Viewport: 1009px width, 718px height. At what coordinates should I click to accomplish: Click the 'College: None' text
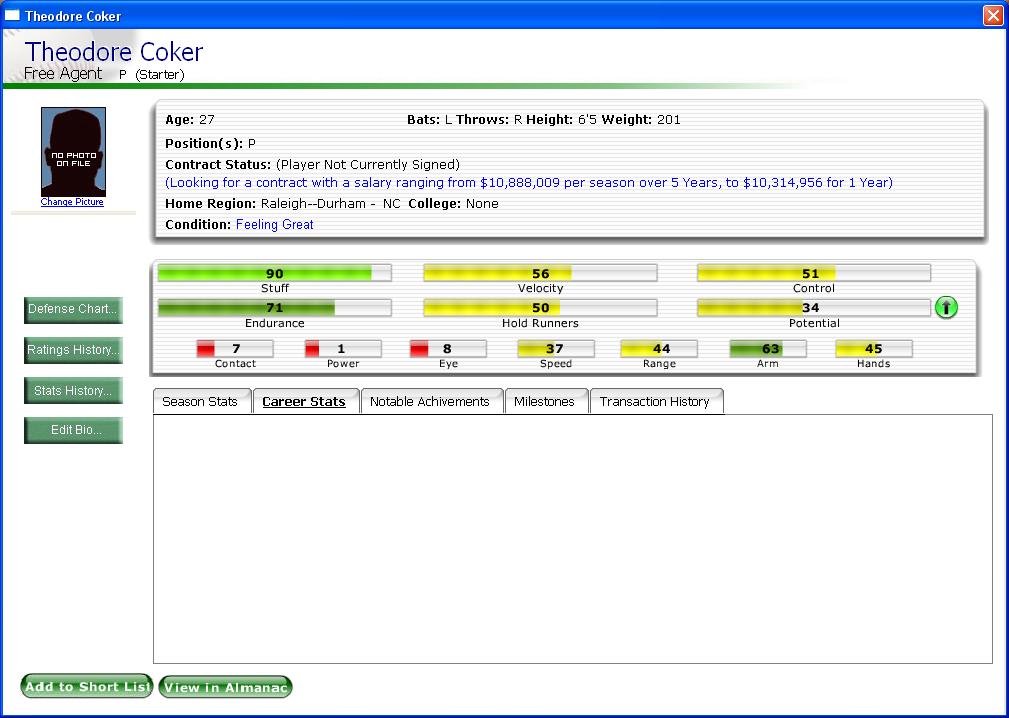pyautogui.click(x=454, y=204)
